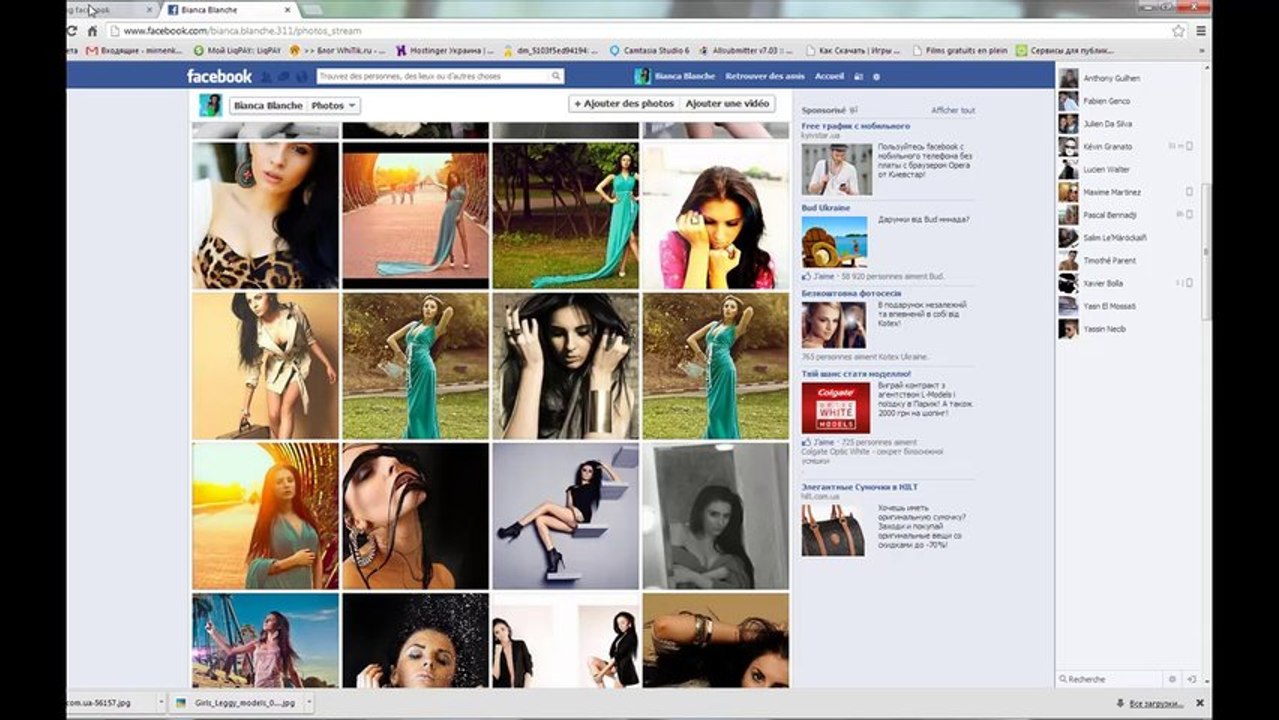Open Безкоштовна фотосесія ad link
This screenshot has width=1279, height=720.
tap(851, 293)
